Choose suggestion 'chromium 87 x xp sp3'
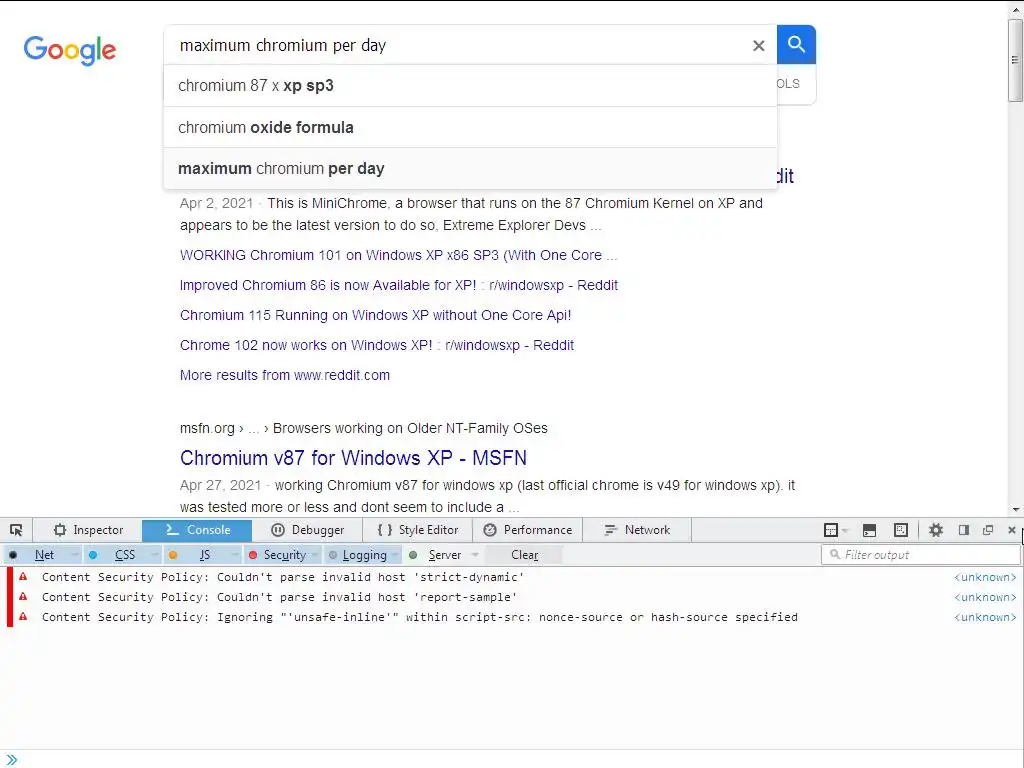The image size is (1024, 768). coord(470,86)
